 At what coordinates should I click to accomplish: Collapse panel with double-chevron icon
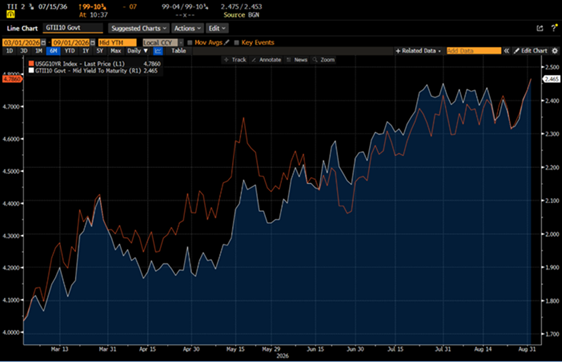click(506, 51)
